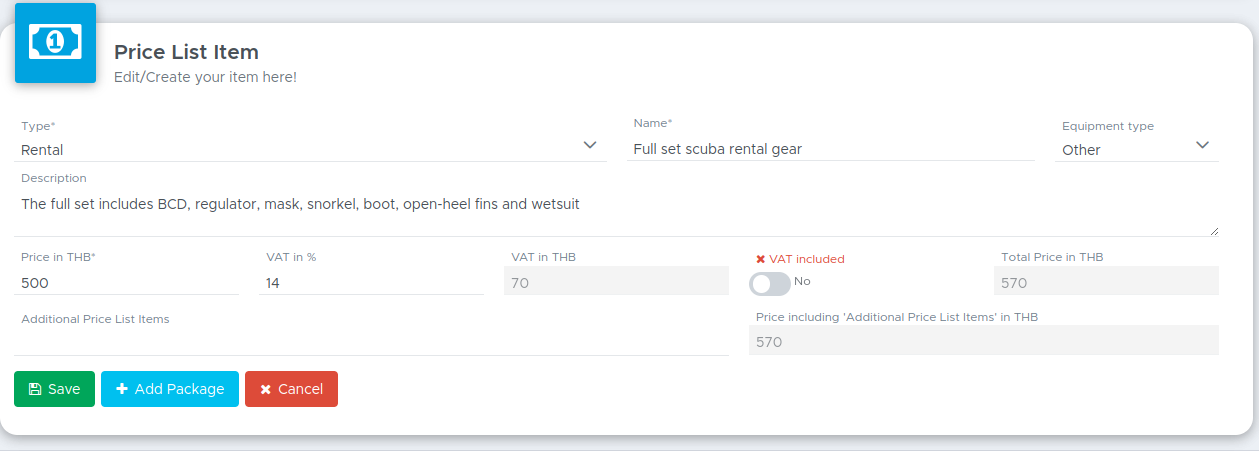
Task: Click the description resize handle corner
Action: coord(1214,231)
